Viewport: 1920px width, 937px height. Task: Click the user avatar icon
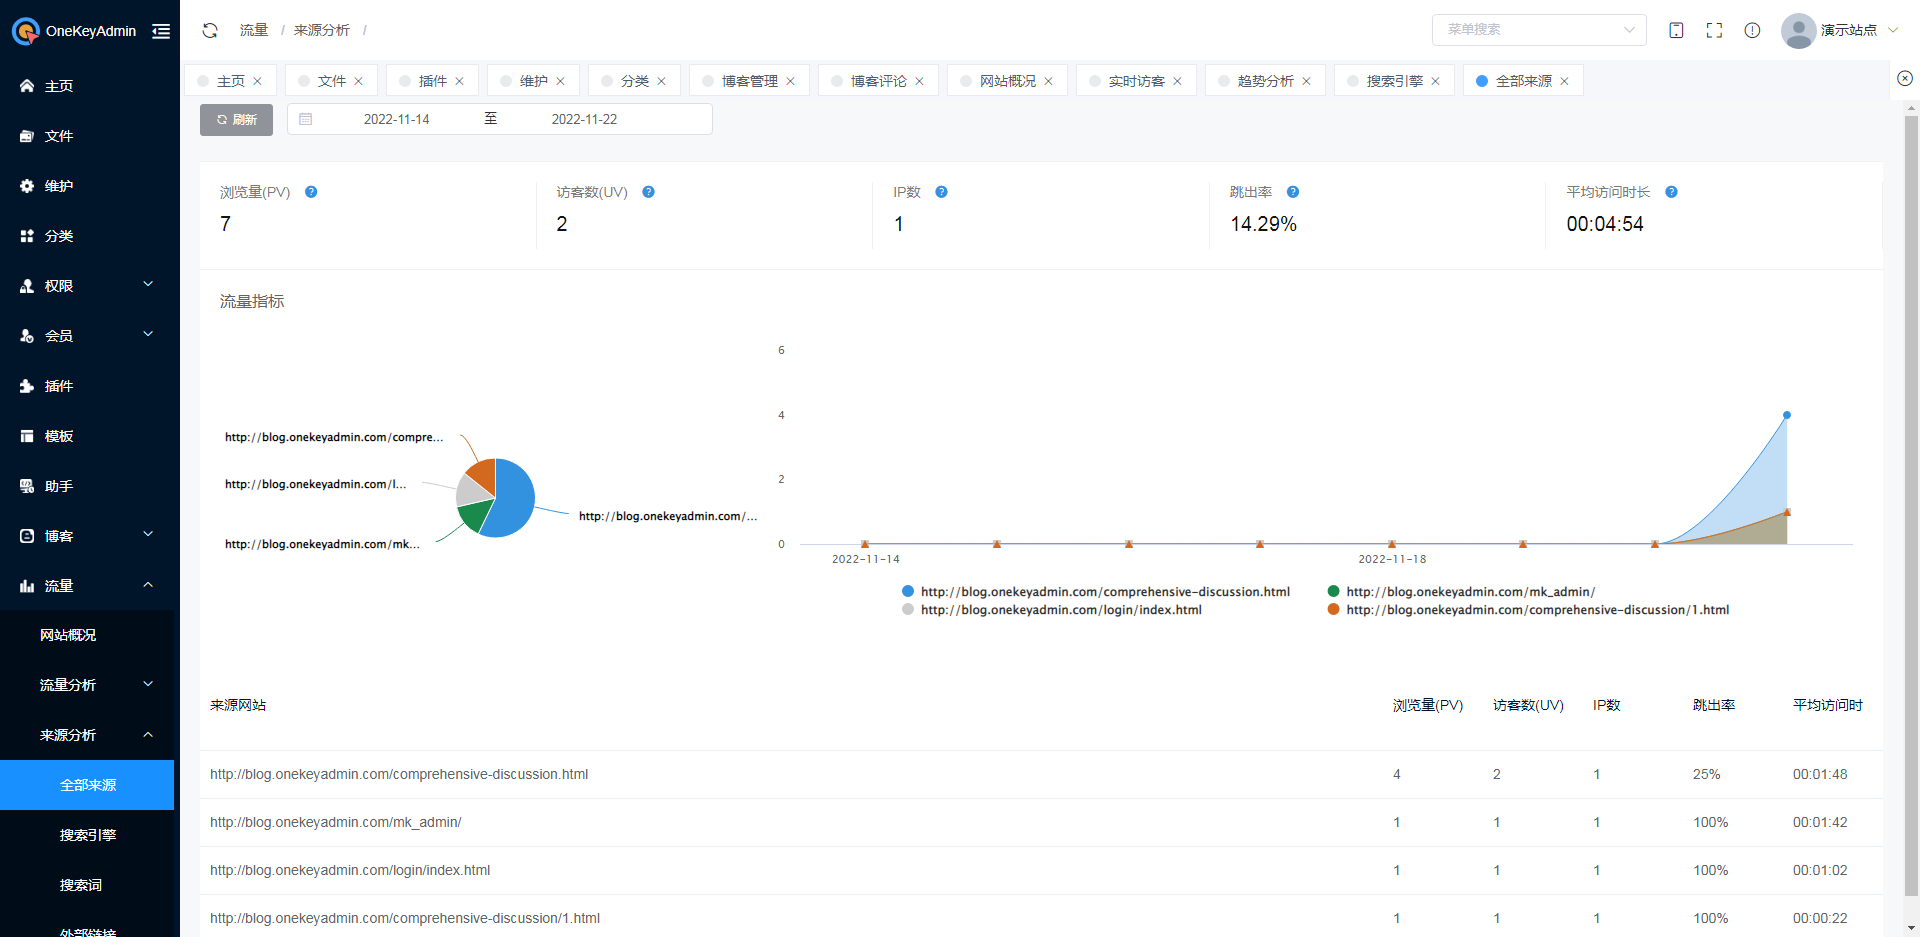1798,30
